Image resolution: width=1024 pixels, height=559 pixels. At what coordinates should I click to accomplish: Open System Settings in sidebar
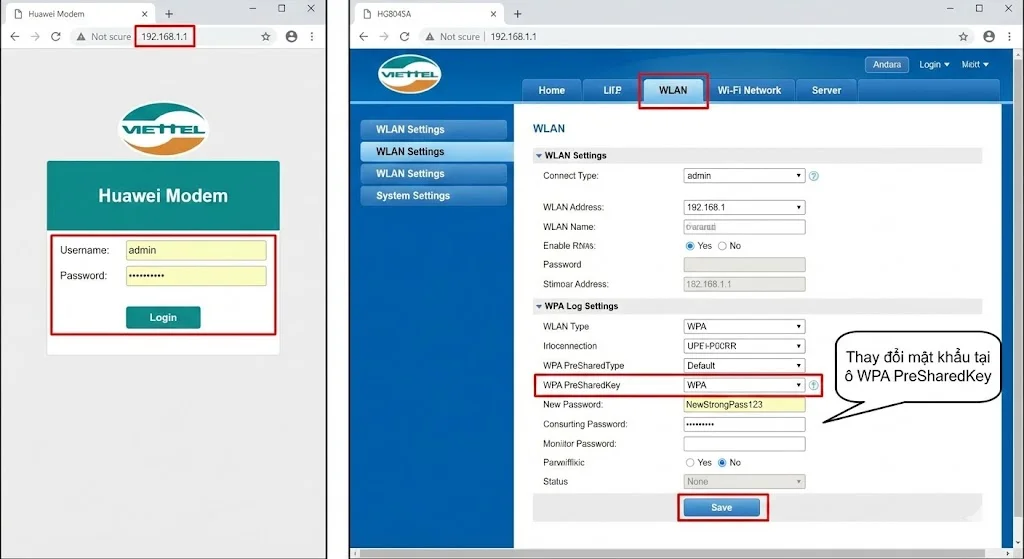click(x=434, y=195)
